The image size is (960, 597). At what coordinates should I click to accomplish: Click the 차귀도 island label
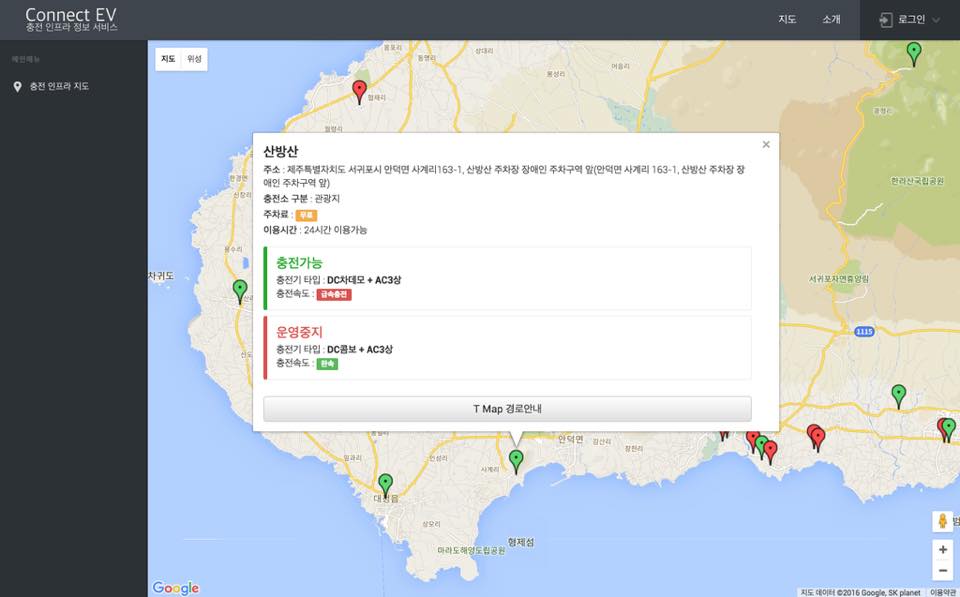tap(161, 276)
